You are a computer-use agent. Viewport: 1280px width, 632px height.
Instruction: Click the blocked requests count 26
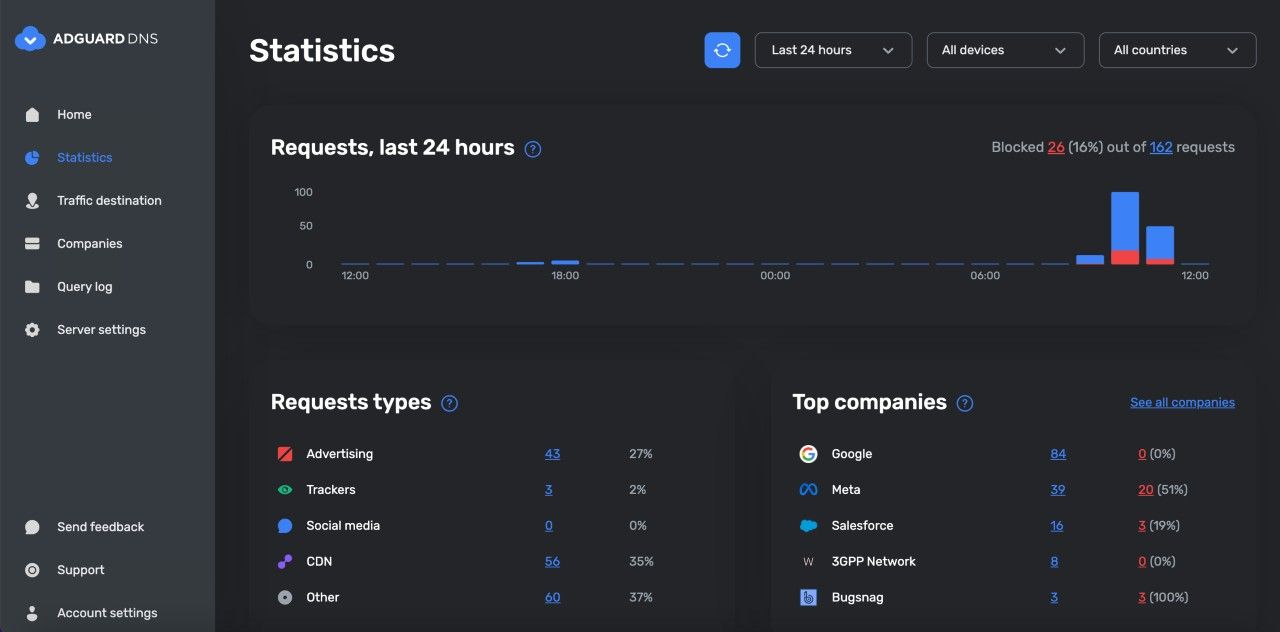[1055, 147]
